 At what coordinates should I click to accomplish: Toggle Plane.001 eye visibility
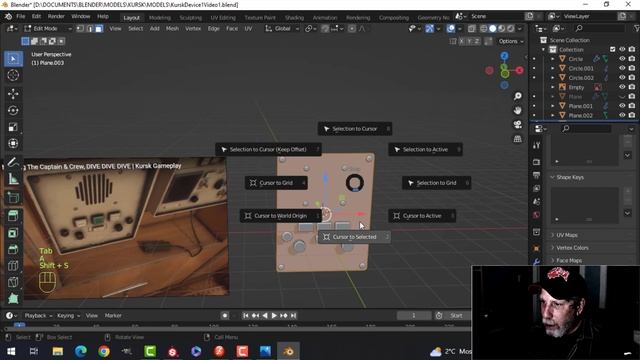pos(622,106)
